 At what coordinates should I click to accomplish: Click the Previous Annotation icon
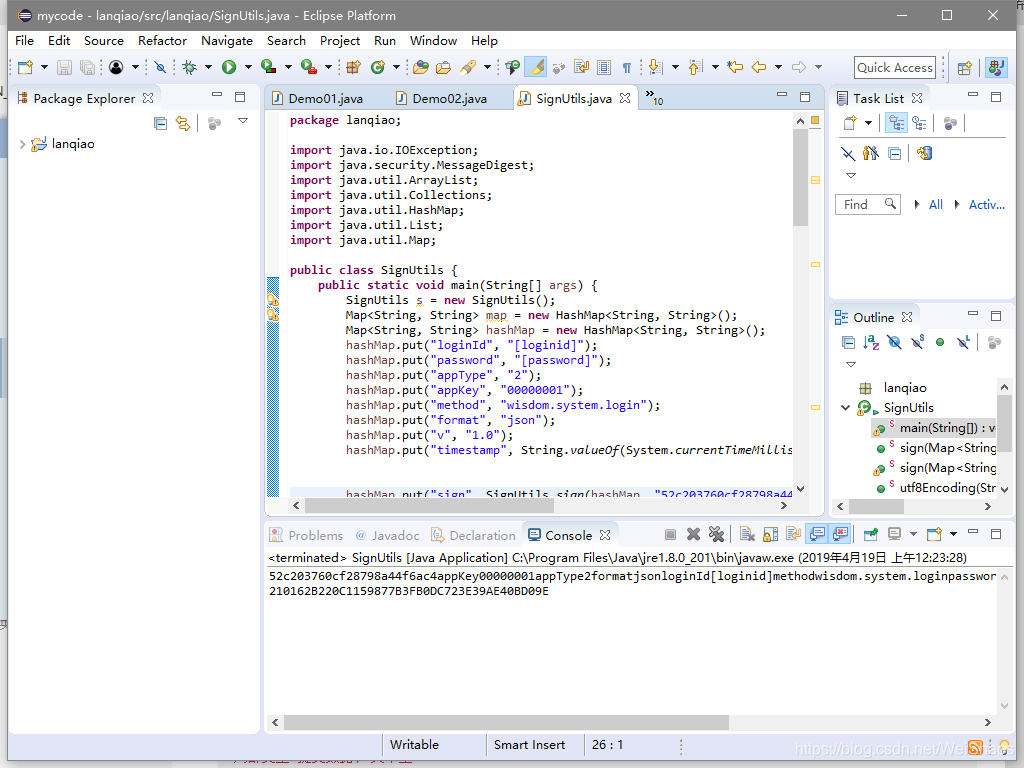pyautogui.click(x=696, y=67)
